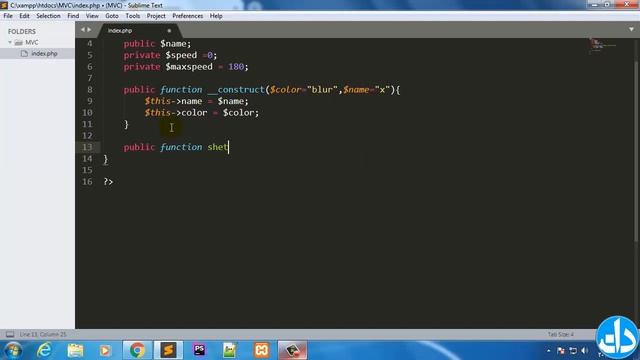Launch Internet Explorer from taskbar

click(x=44, y=350)
